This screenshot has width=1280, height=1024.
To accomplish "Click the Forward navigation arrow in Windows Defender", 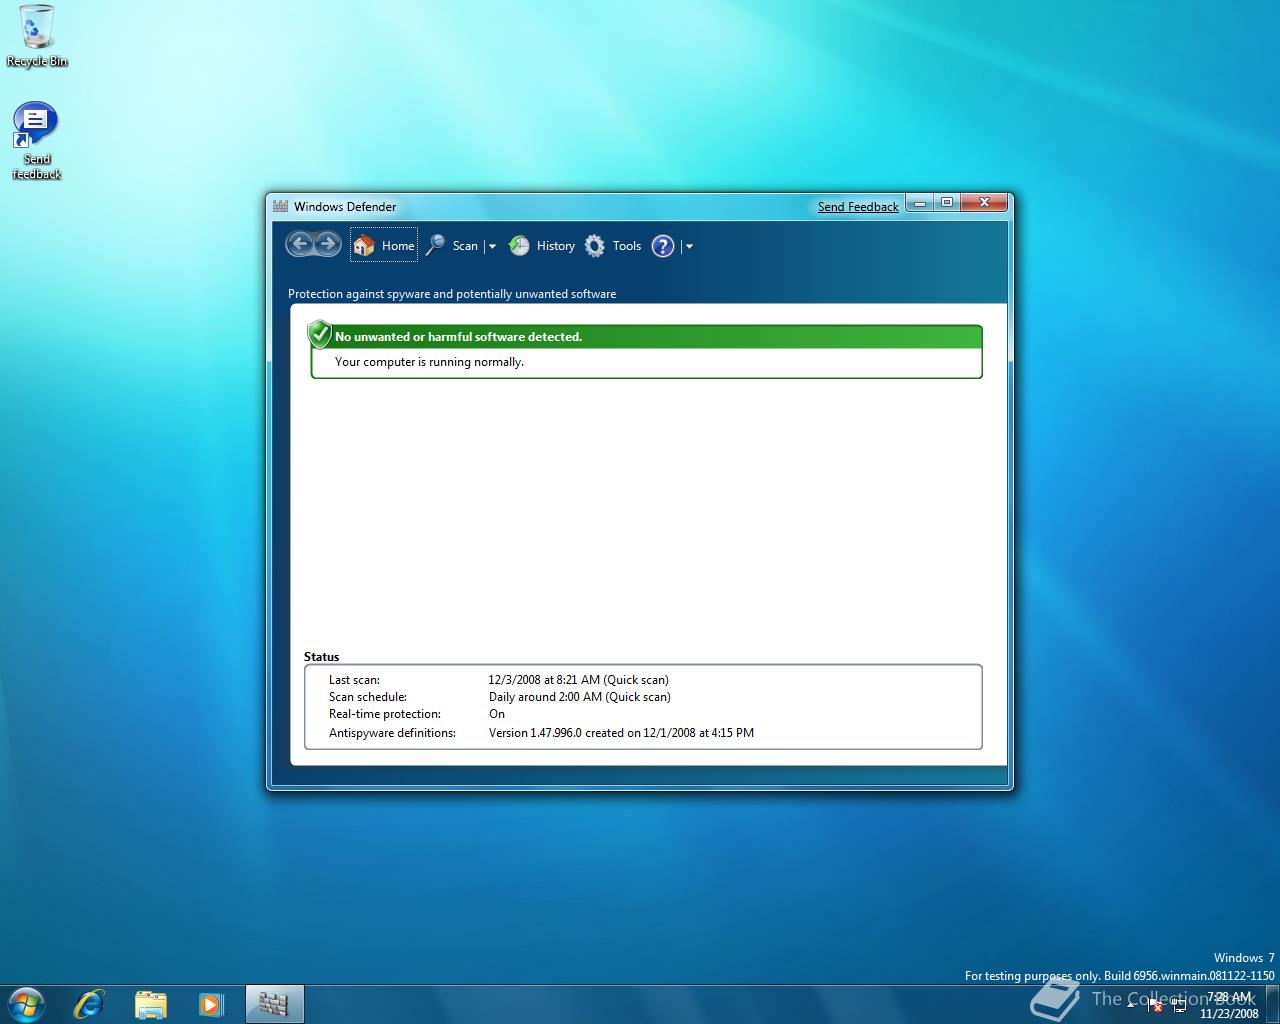I will tap(327, 244).
